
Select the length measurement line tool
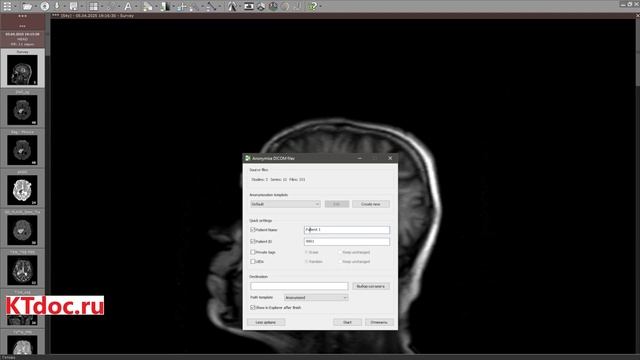coord(211,6)
